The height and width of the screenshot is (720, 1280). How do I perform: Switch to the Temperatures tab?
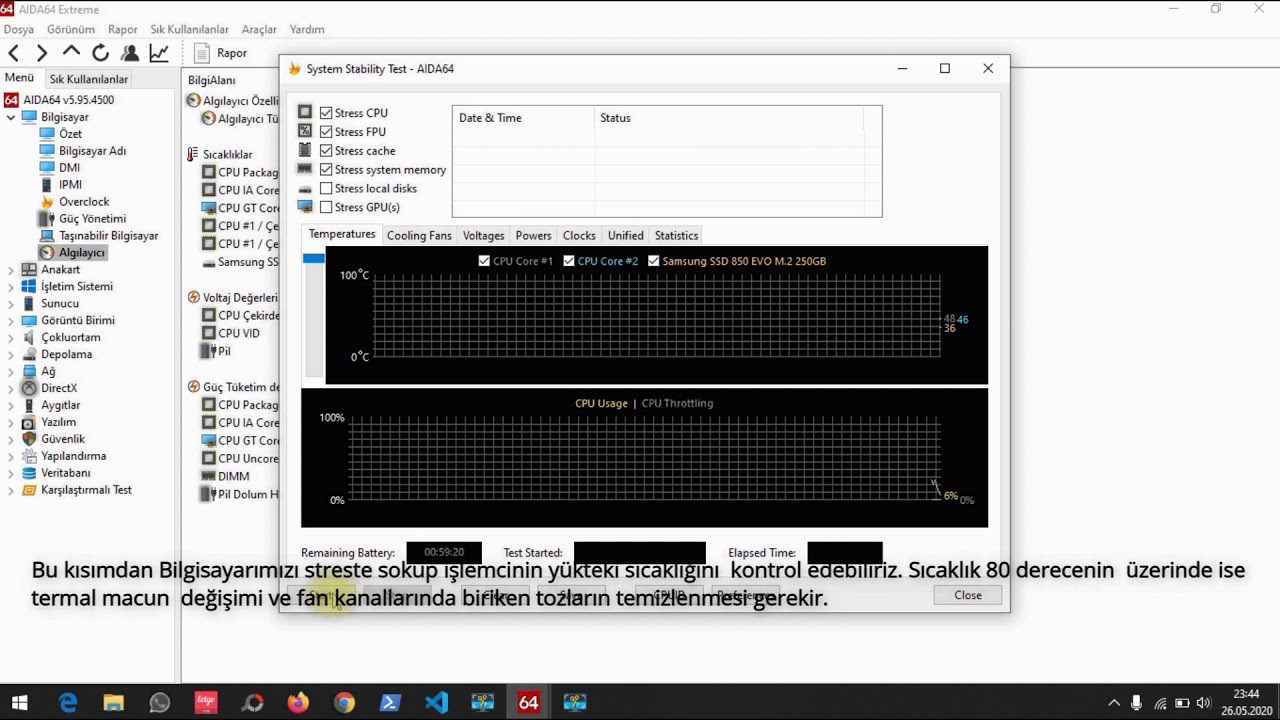pyautogui.click(x=342, y=234)
